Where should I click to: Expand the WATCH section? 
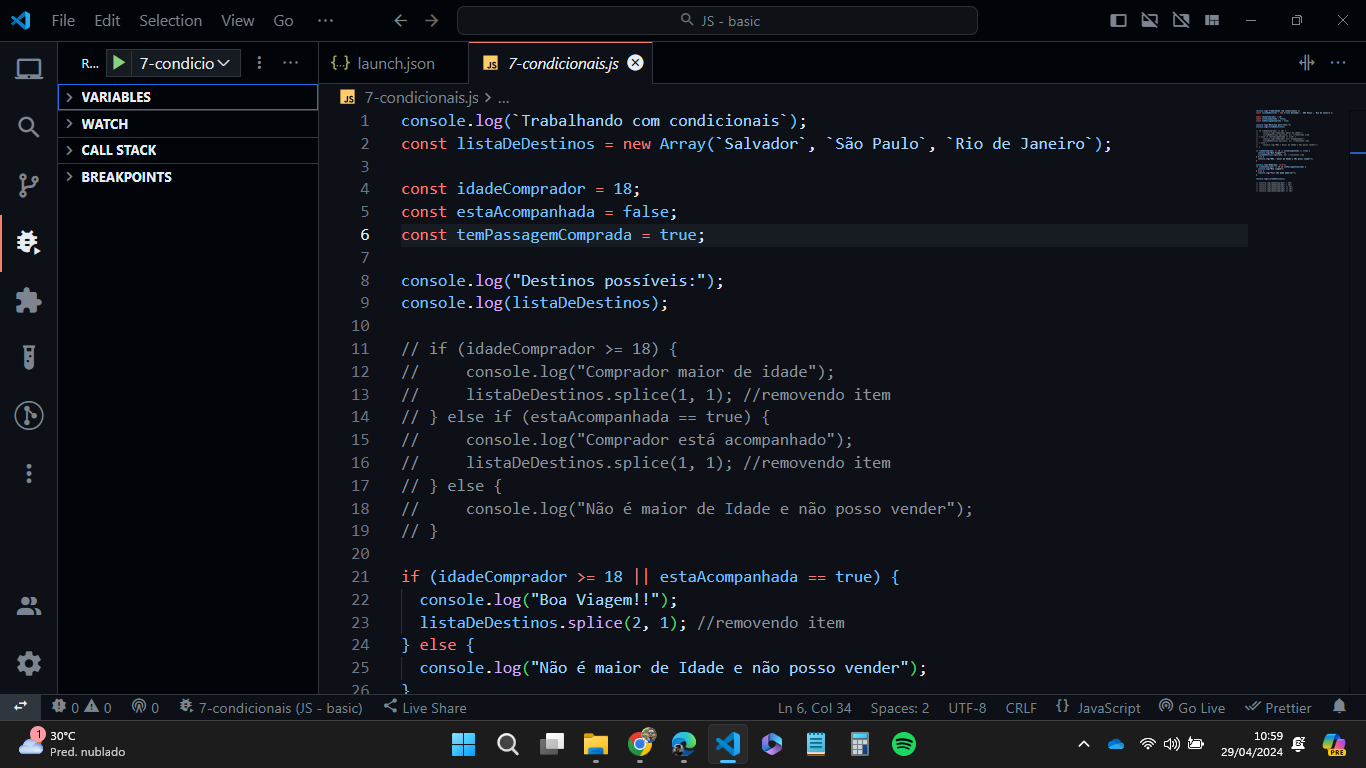(188, 124)
